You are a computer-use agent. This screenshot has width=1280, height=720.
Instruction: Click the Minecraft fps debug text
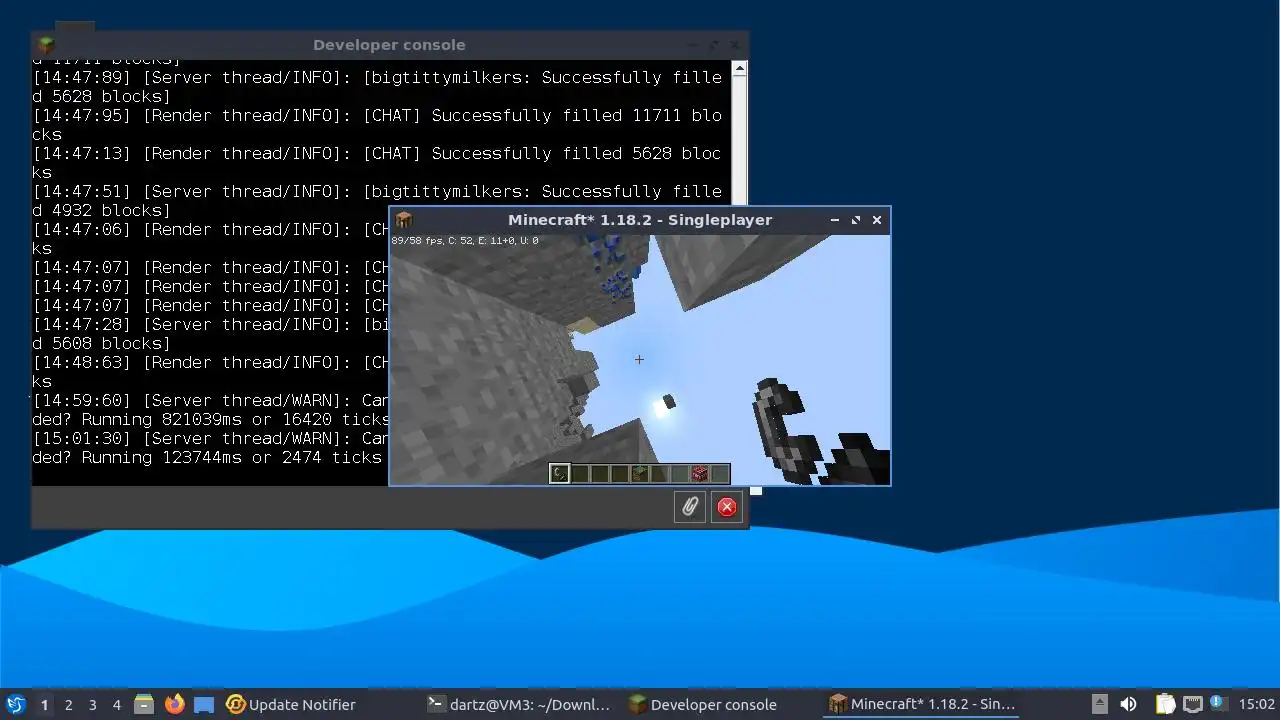pos(465,241)
